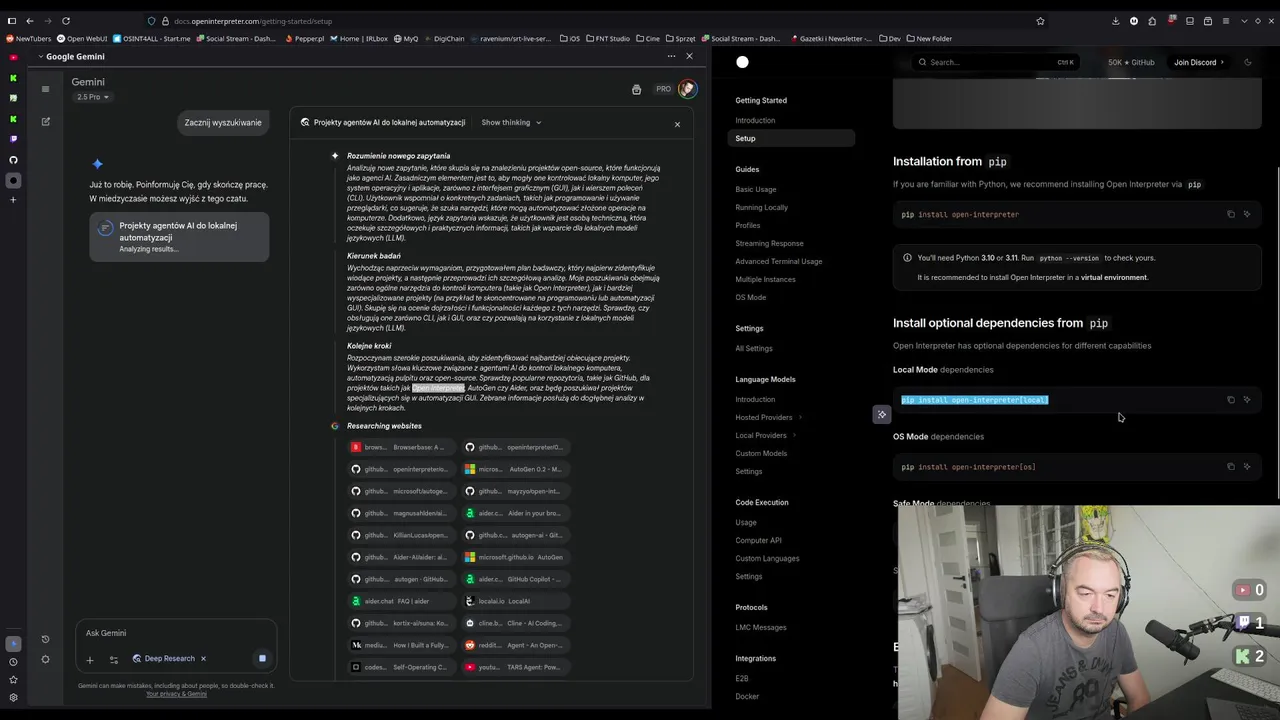Open the Introduction page under Getting Started
Screen dimensions: 1280x720
pos(755,120)
